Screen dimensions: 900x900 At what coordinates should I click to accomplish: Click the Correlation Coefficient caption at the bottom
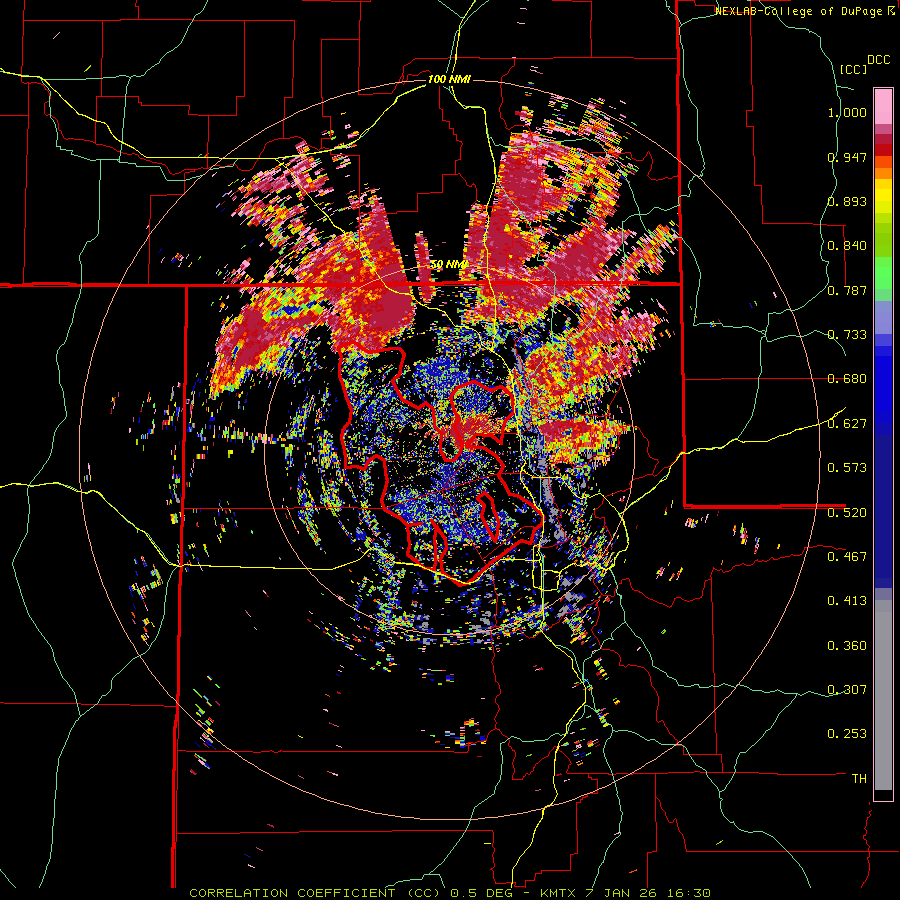[x=450, y=893]
